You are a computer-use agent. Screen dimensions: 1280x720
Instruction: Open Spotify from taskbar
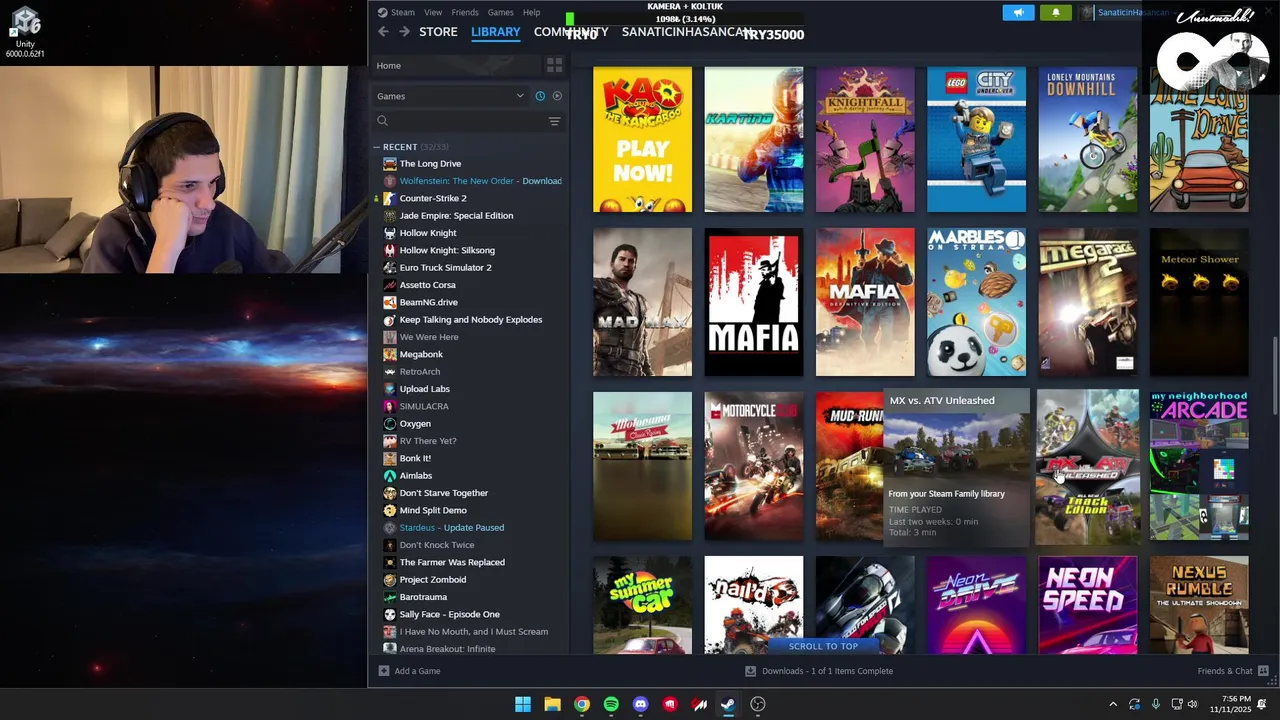click(x=611, y=704)
